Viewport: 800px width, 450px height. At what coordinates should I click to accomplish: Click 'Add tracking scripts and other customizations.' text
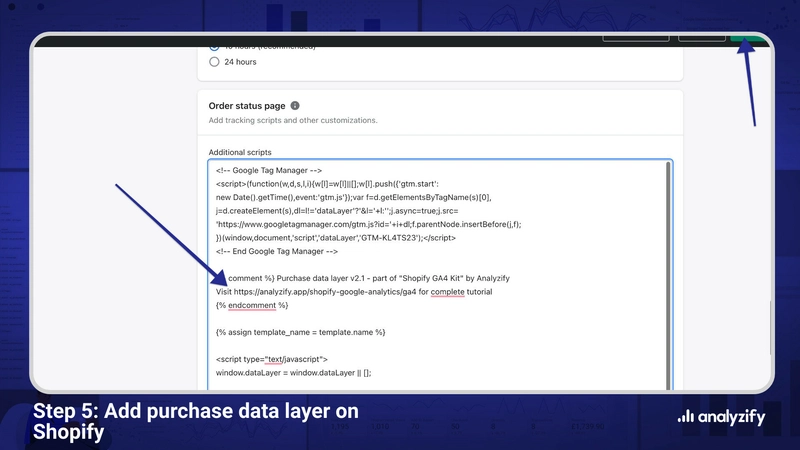[x=293, y=120]
